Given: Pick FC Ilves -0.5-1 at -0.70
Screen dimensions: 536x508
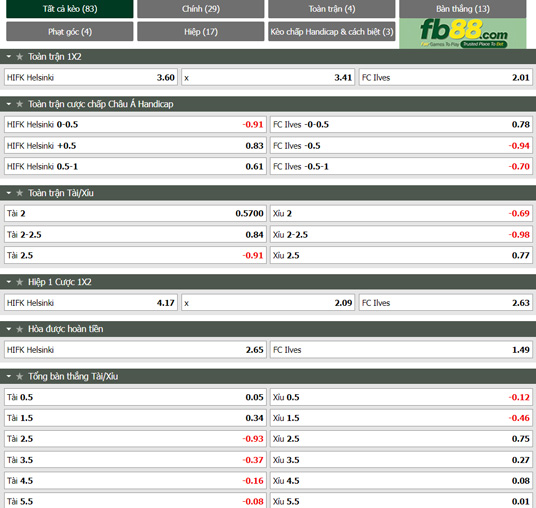Looking at the screenshot, I should coord(401,166).
